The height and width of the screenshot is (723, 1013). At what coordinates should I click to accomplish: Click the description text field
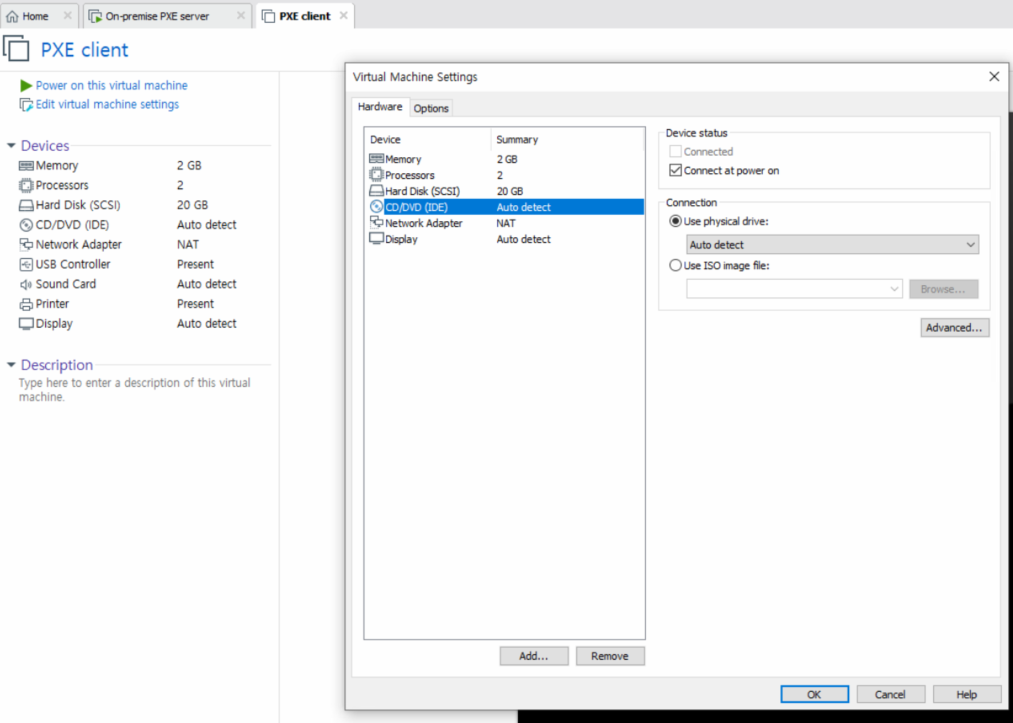pyautogui.click(x=134, y=390)
